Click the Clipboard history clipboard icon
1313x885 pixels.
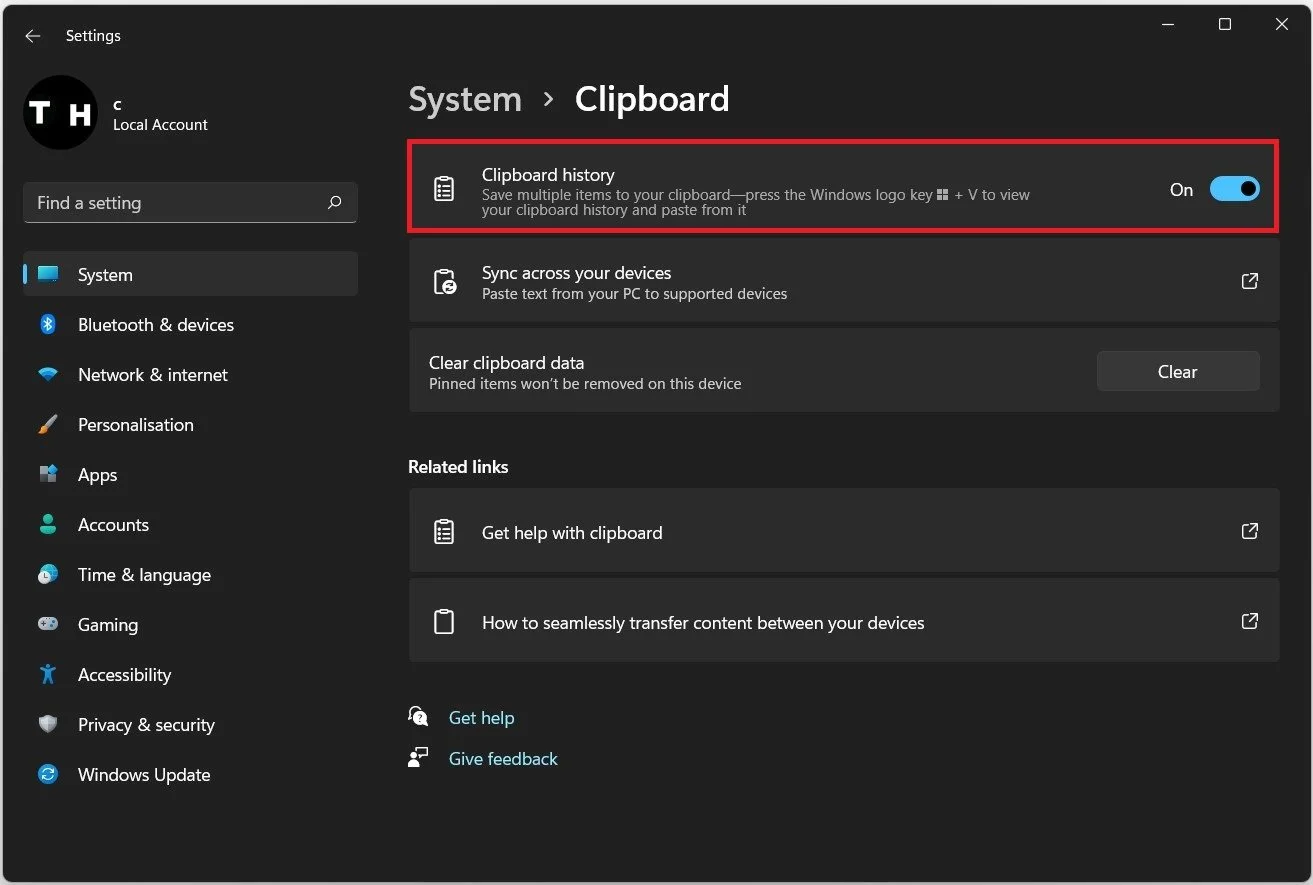(444, 188)
